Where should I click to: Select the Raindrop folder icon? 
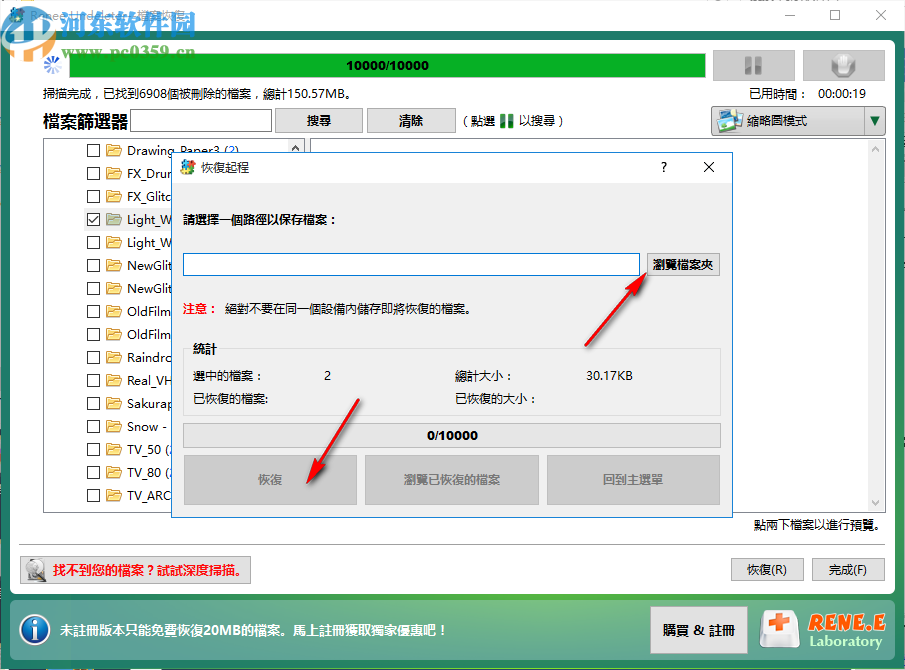pos(114,357)
